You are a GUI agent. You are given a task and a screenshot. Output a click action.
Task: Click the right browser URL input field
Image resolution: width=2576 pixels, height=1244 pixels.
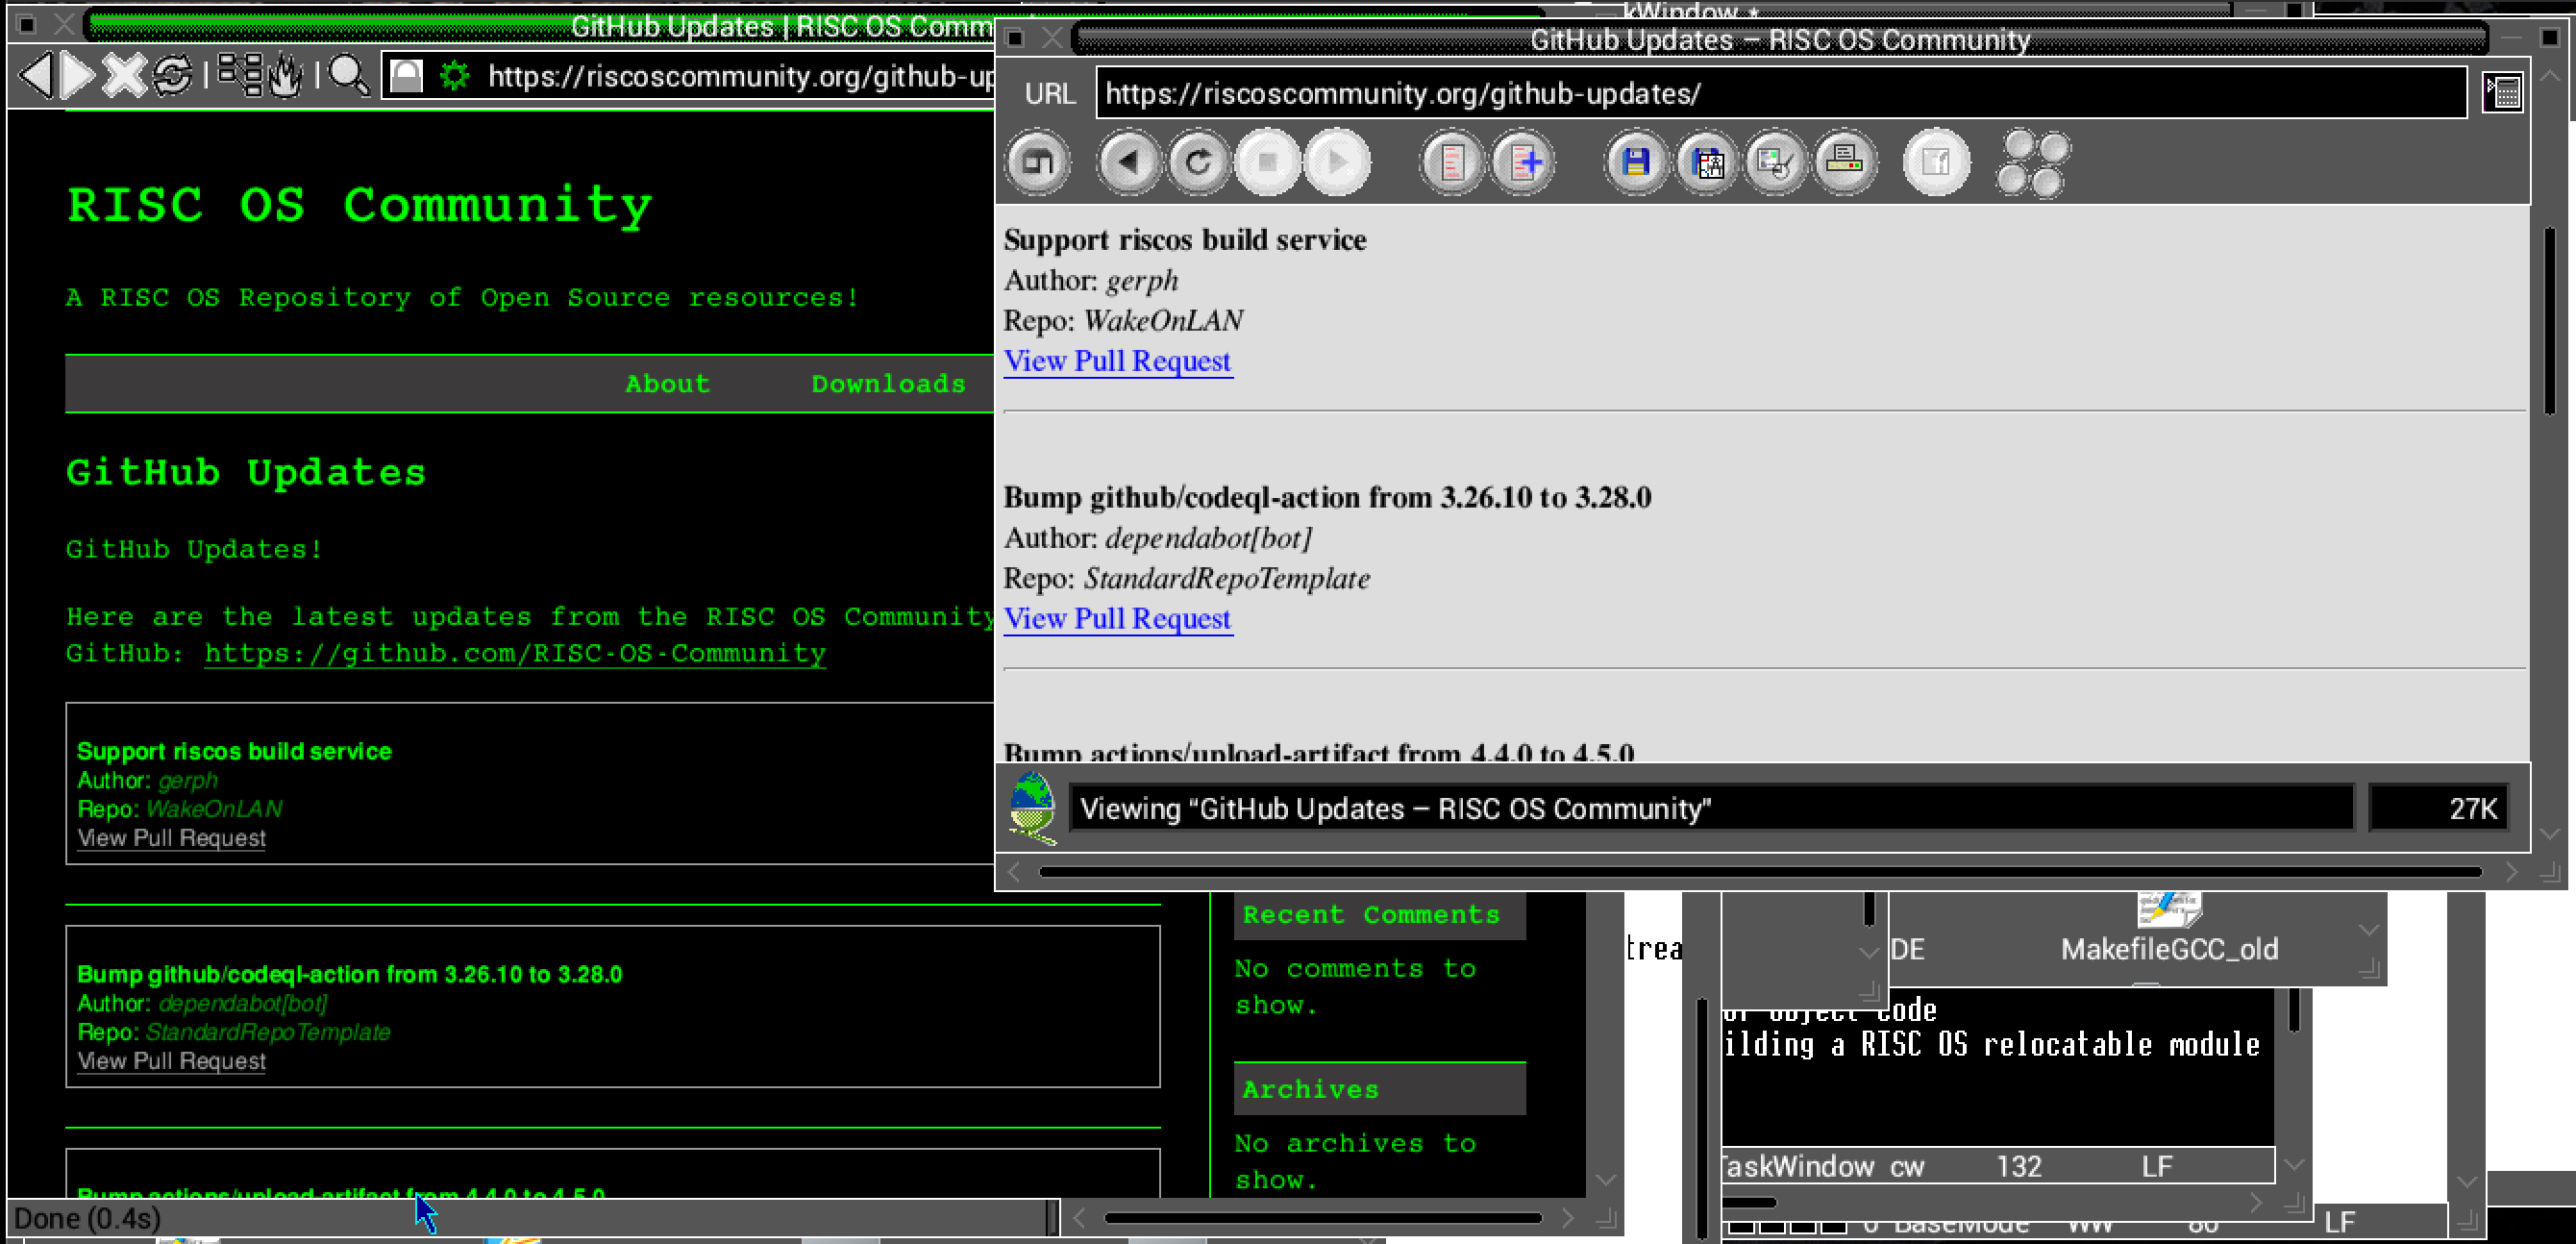(x=1780, y=94)
